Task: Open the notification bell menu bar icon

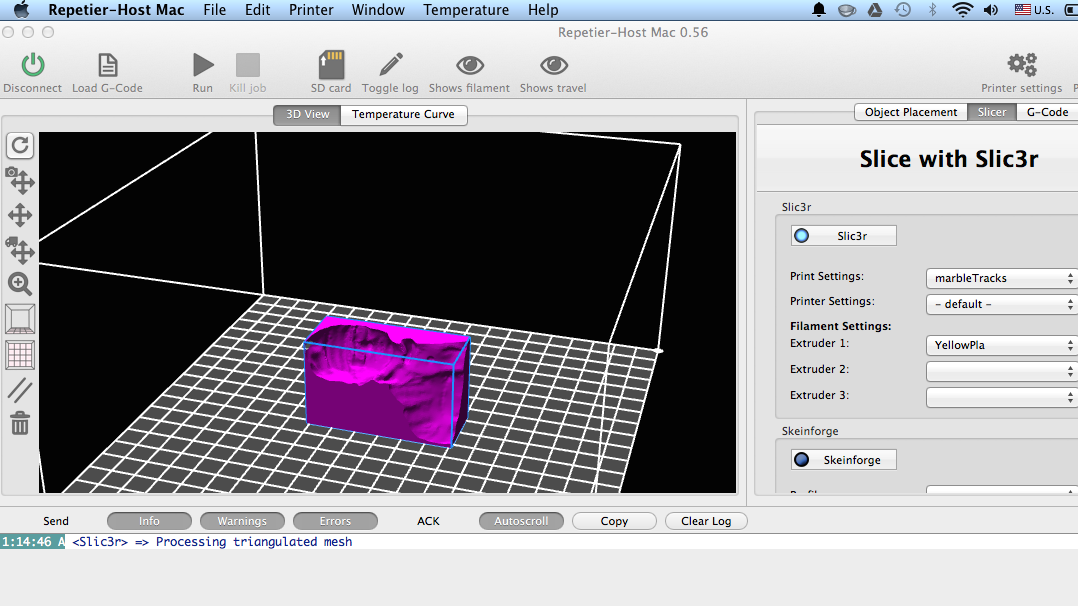Action: [x=818, y=10]
